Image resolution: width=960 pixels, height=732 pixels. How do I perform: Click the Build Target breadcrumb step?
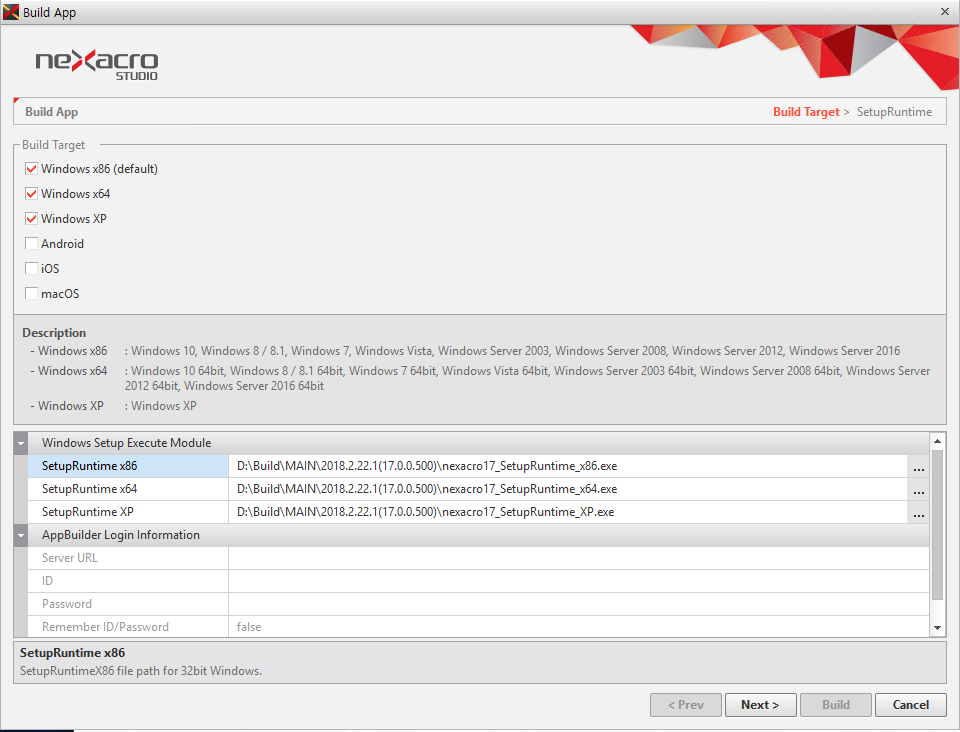coord(806,112)
